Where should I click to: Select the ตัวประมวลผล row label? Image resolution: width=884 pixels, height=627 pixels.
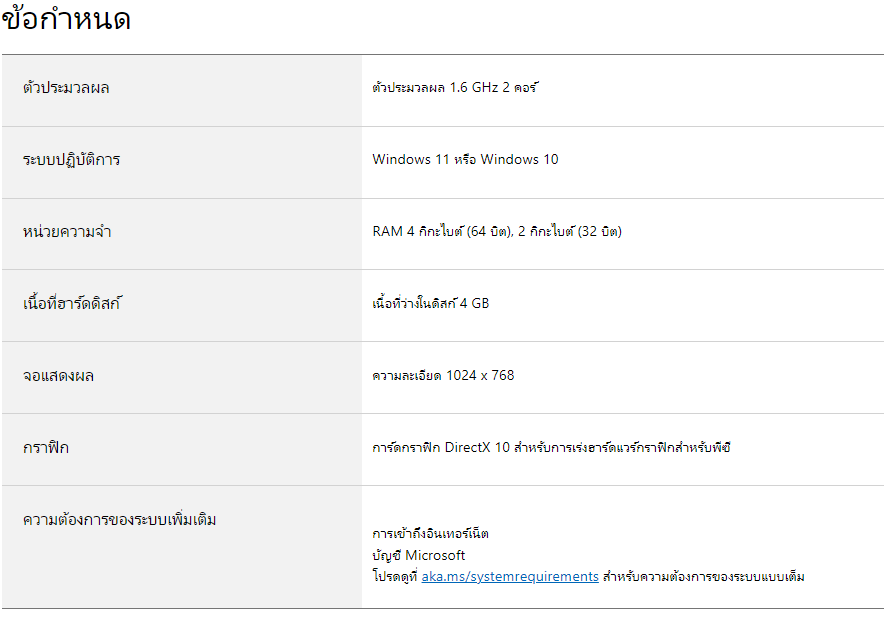point(66,88)
